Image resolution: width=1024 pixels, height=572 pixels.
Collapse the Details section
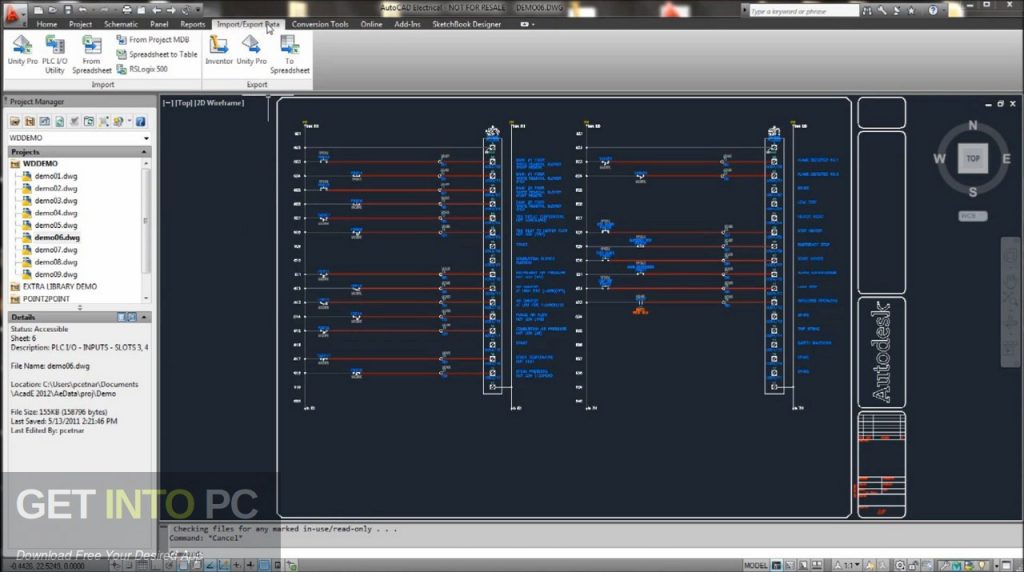[144, 317]
